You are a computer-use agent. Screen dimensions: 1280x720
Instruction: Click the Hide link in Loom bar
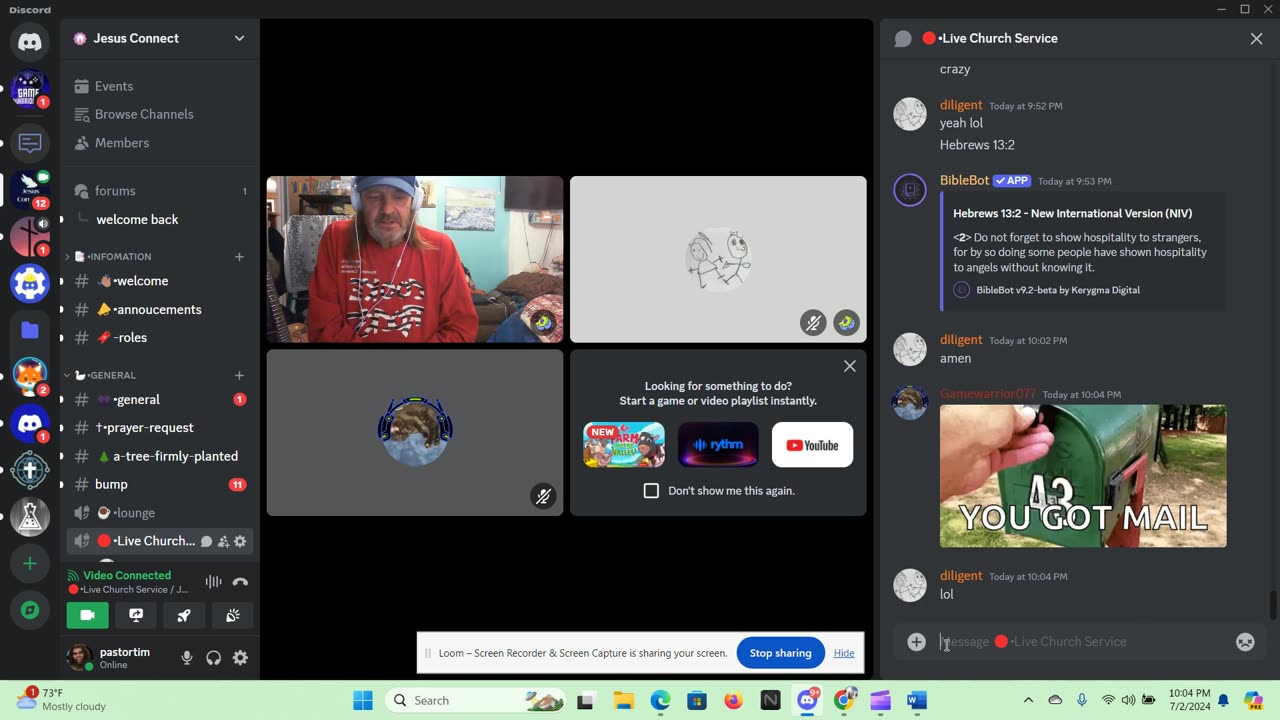844,653
